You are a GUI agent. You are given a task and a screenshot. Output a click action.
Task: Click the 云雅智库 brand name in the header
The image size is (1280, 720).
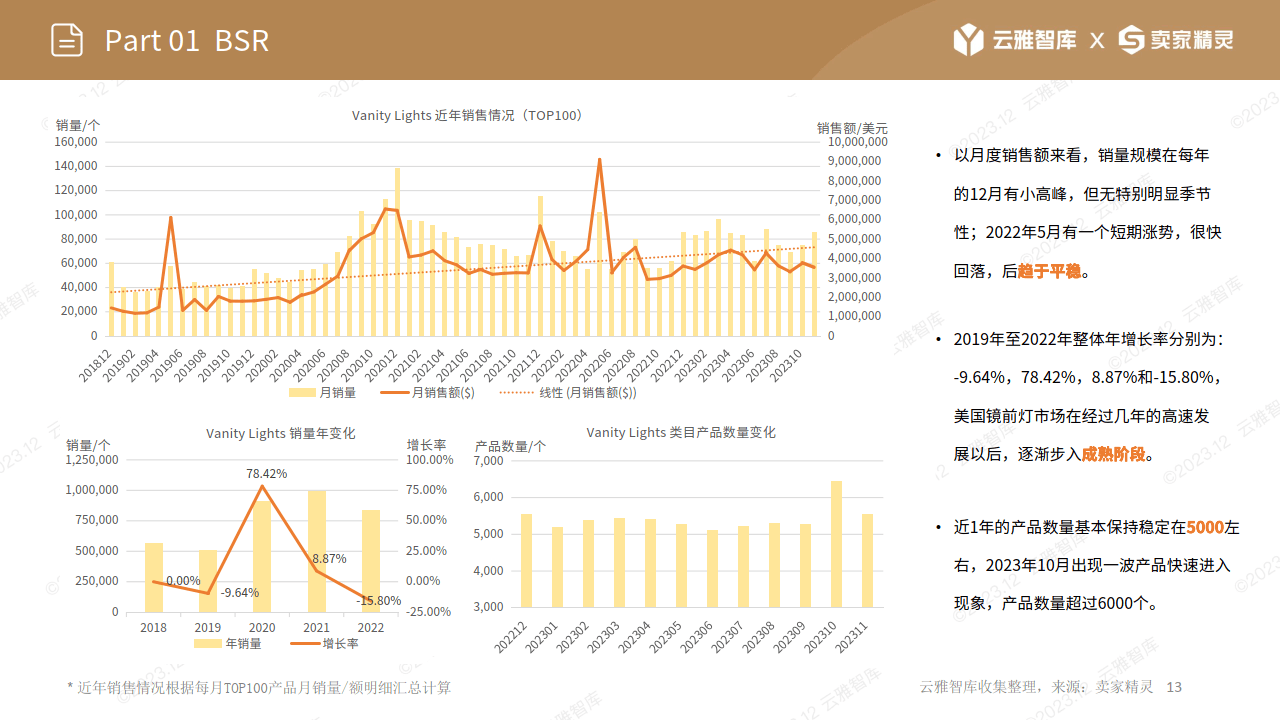1035,40
